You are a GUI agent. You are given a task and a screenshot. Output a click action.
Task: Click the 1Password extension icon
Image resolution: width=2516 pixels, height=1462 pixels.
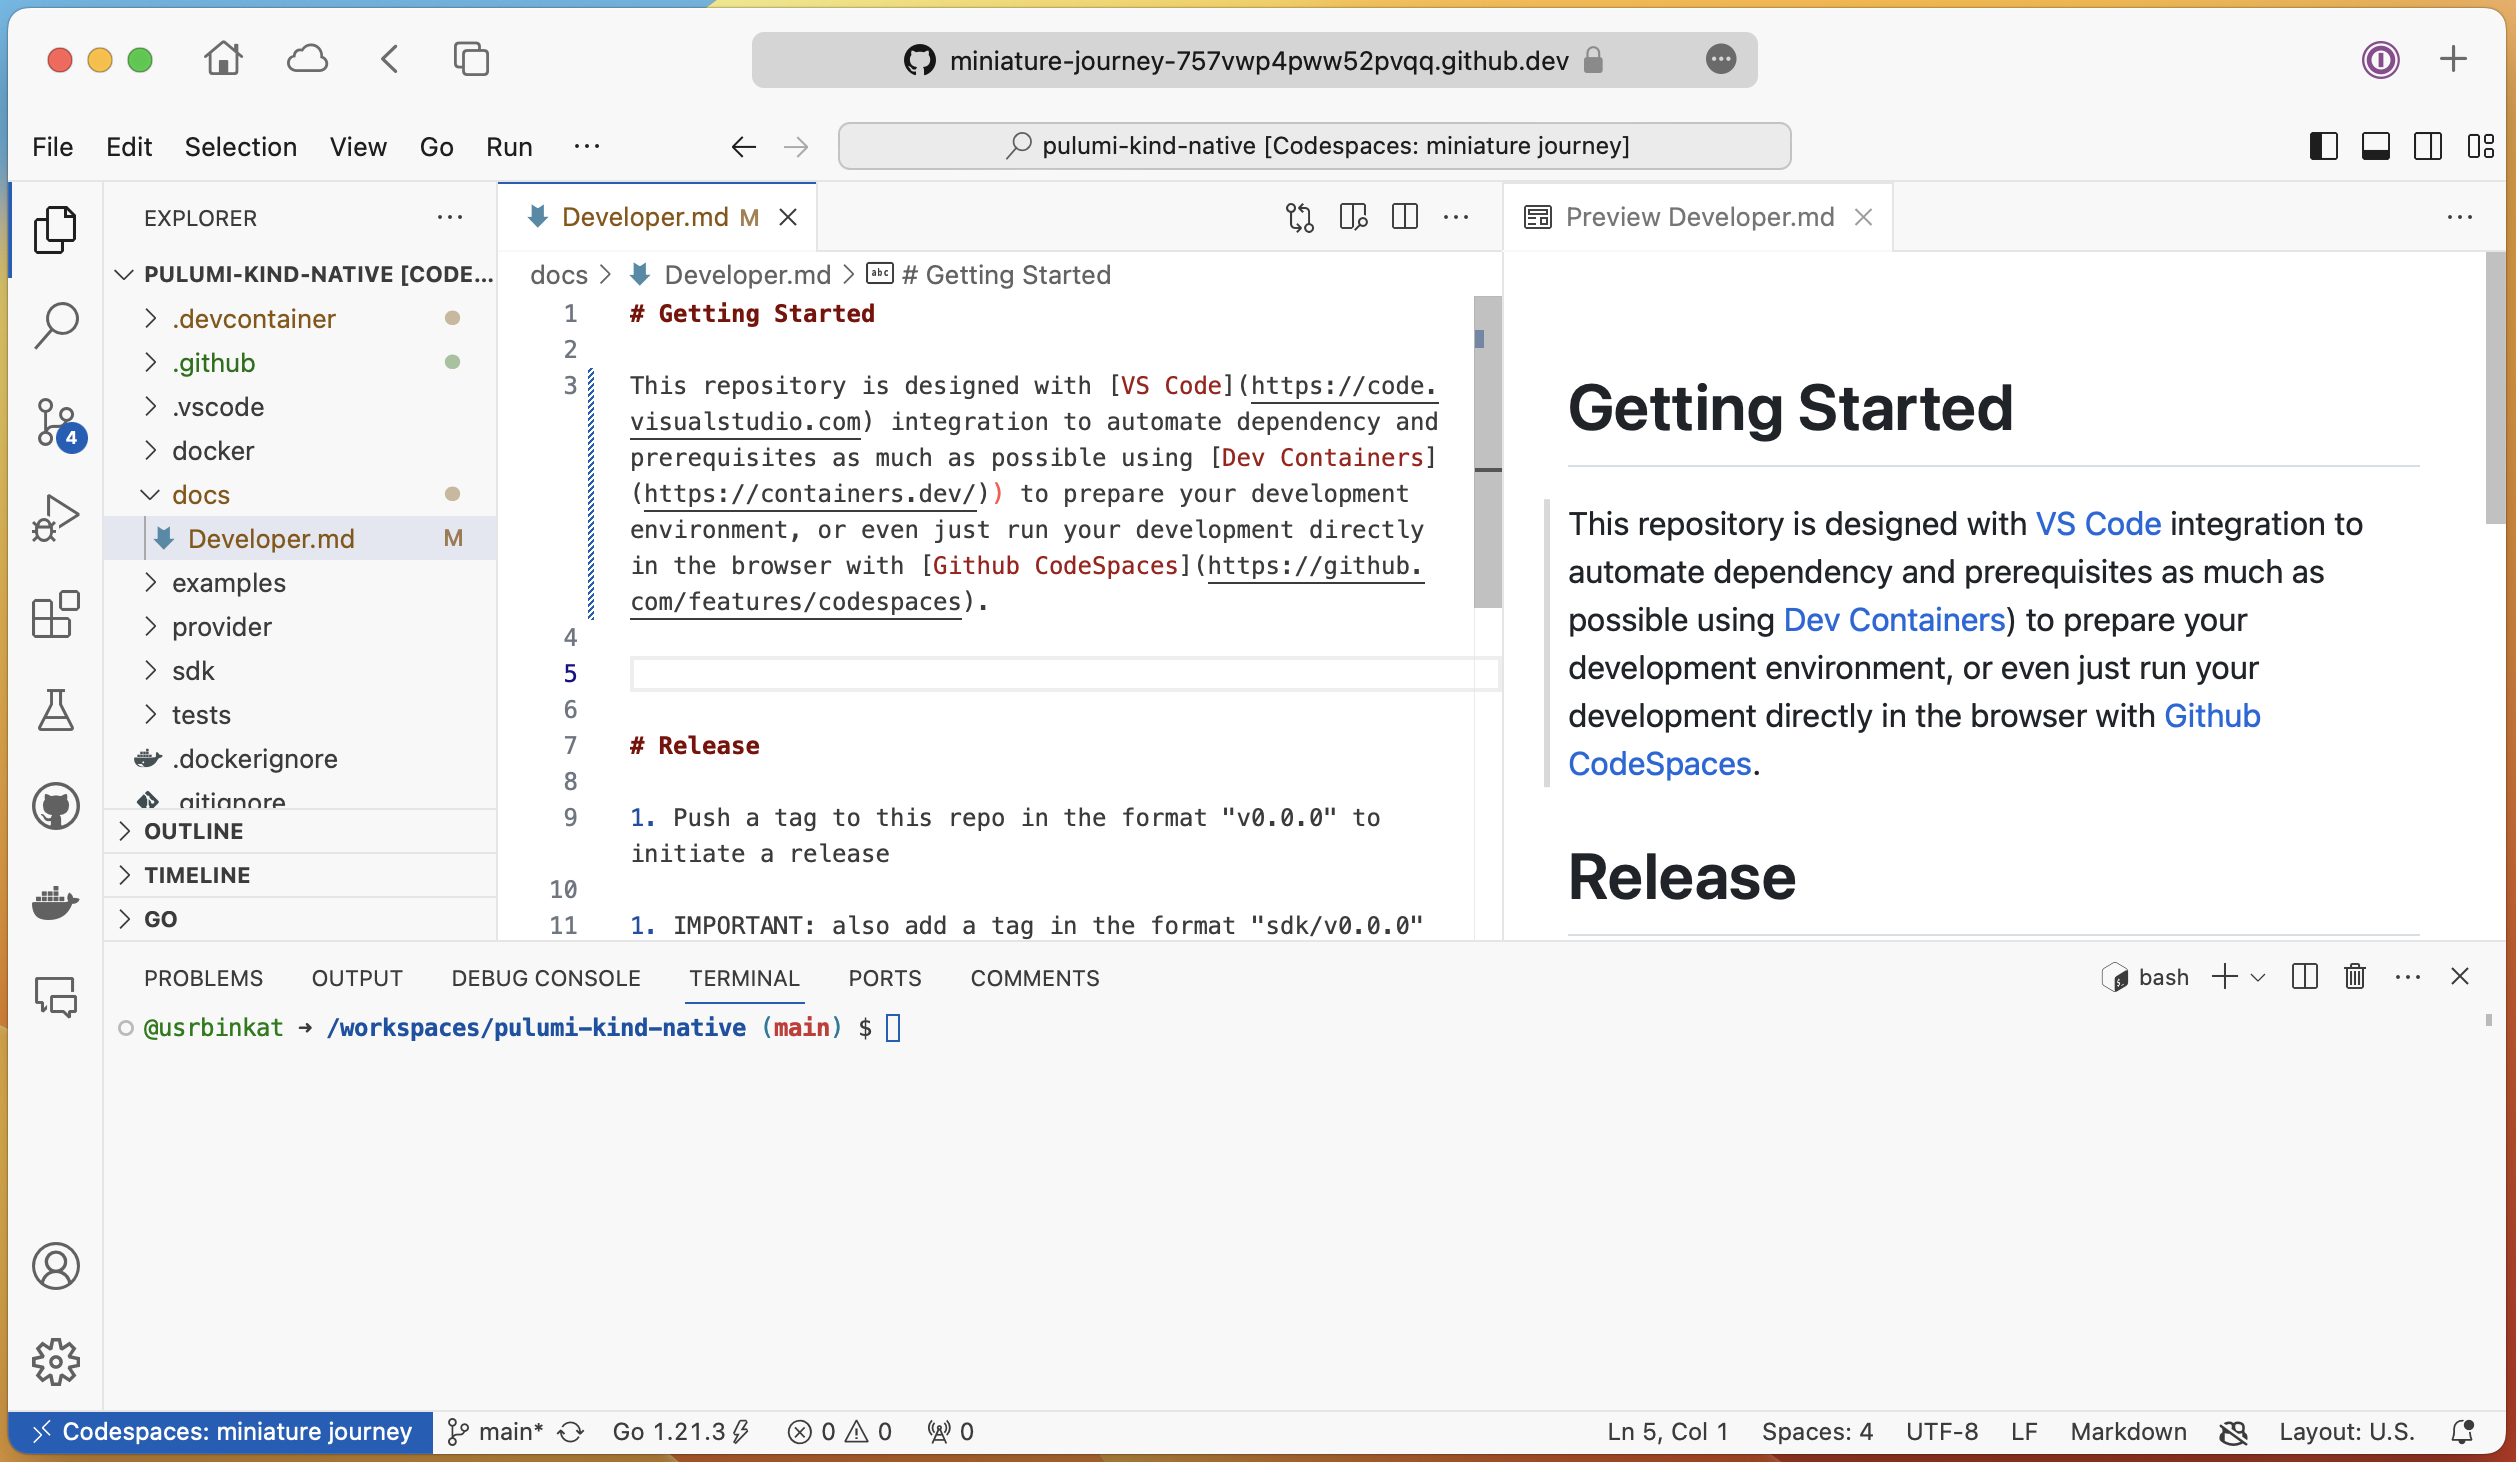pos(2381,59)
